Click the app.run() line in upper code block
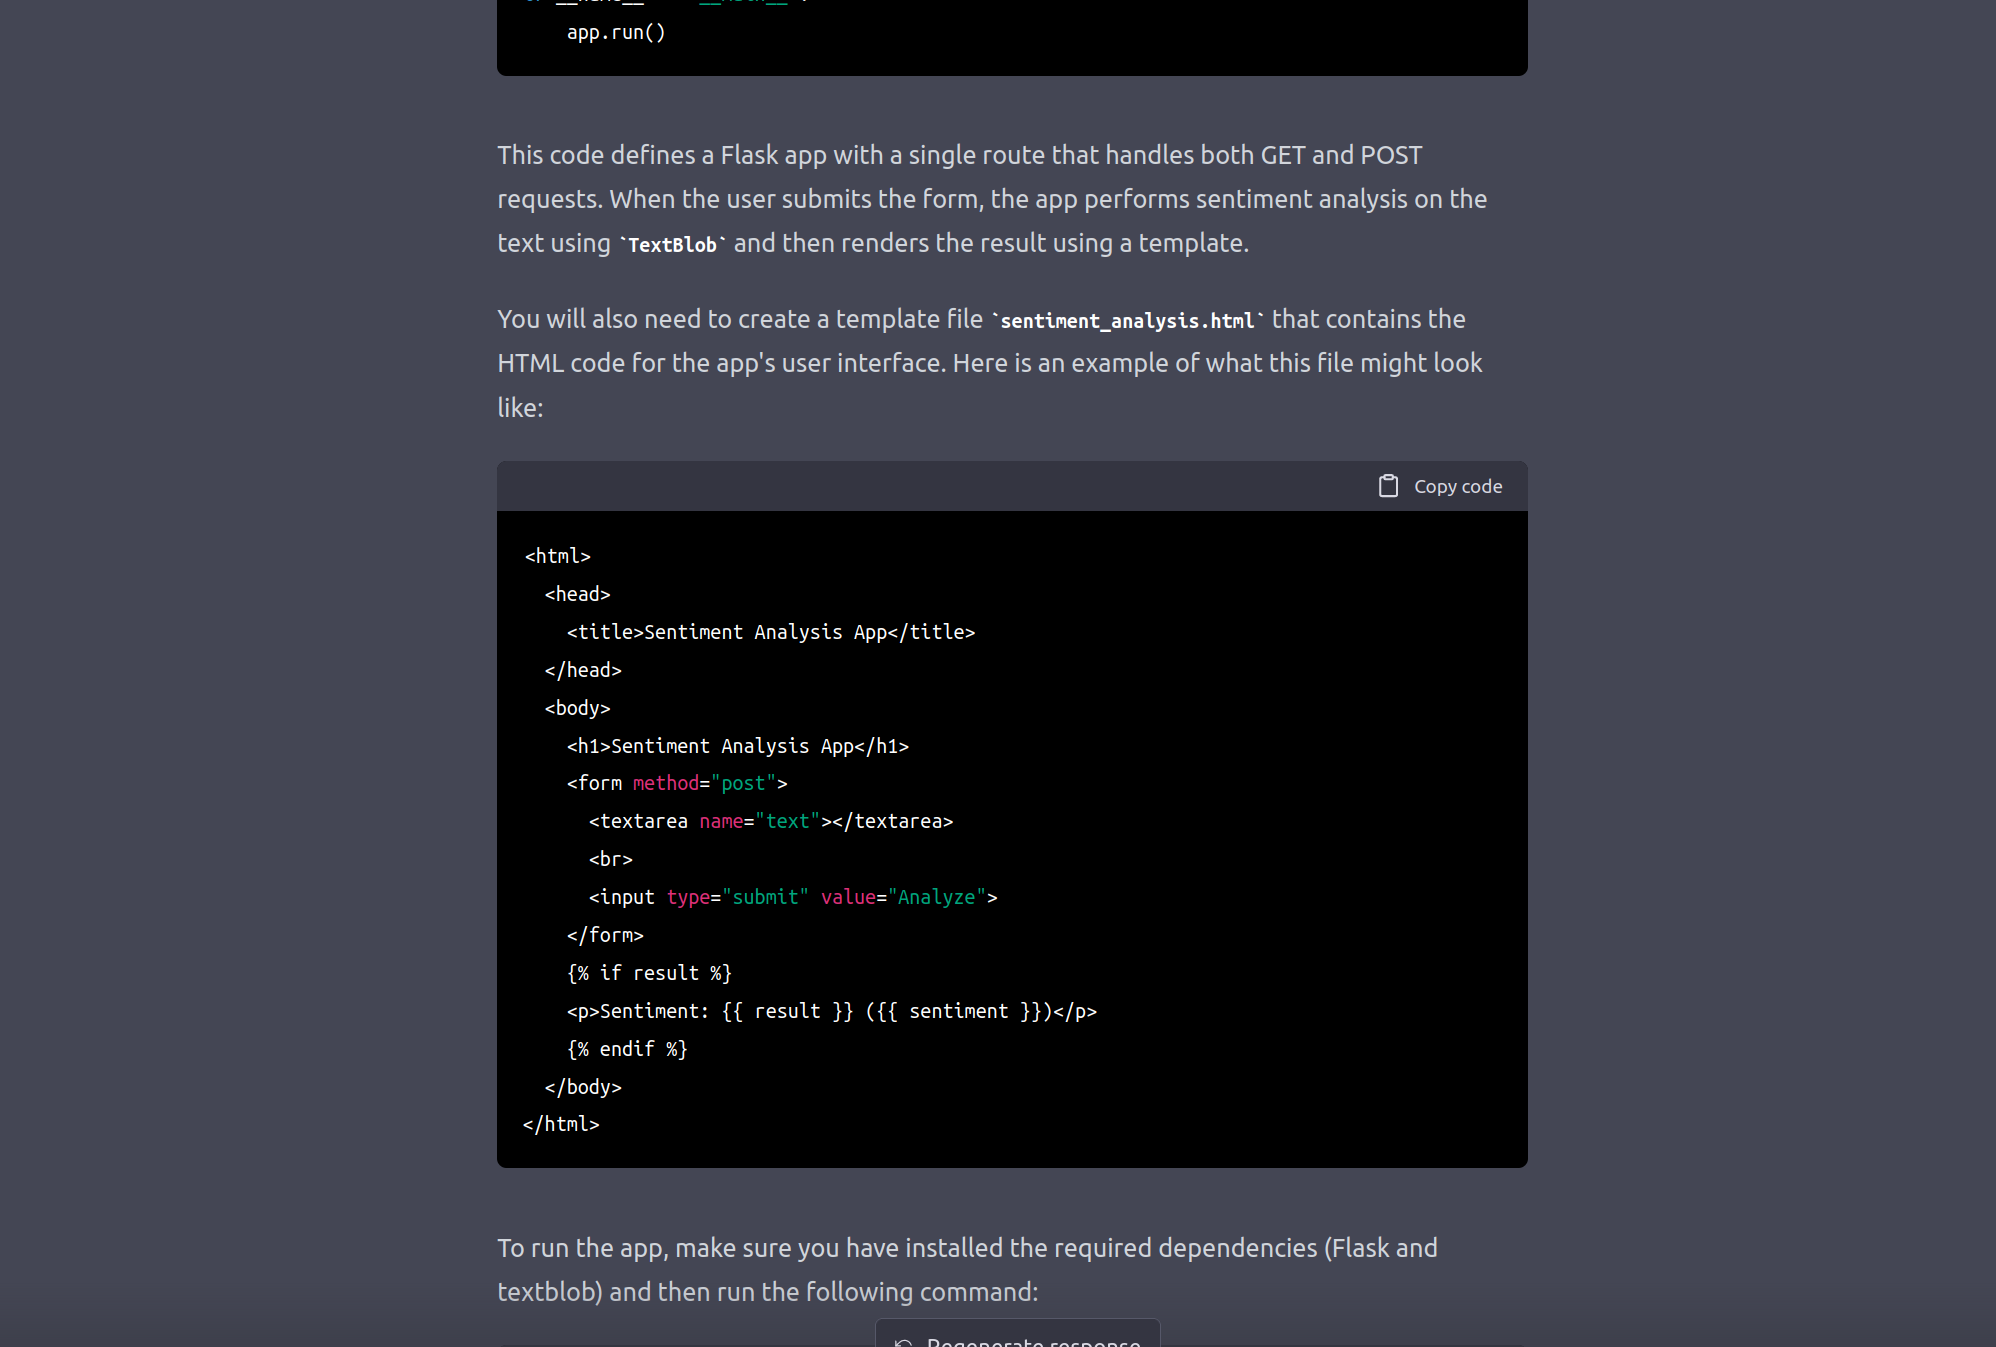 coord(617,31)
